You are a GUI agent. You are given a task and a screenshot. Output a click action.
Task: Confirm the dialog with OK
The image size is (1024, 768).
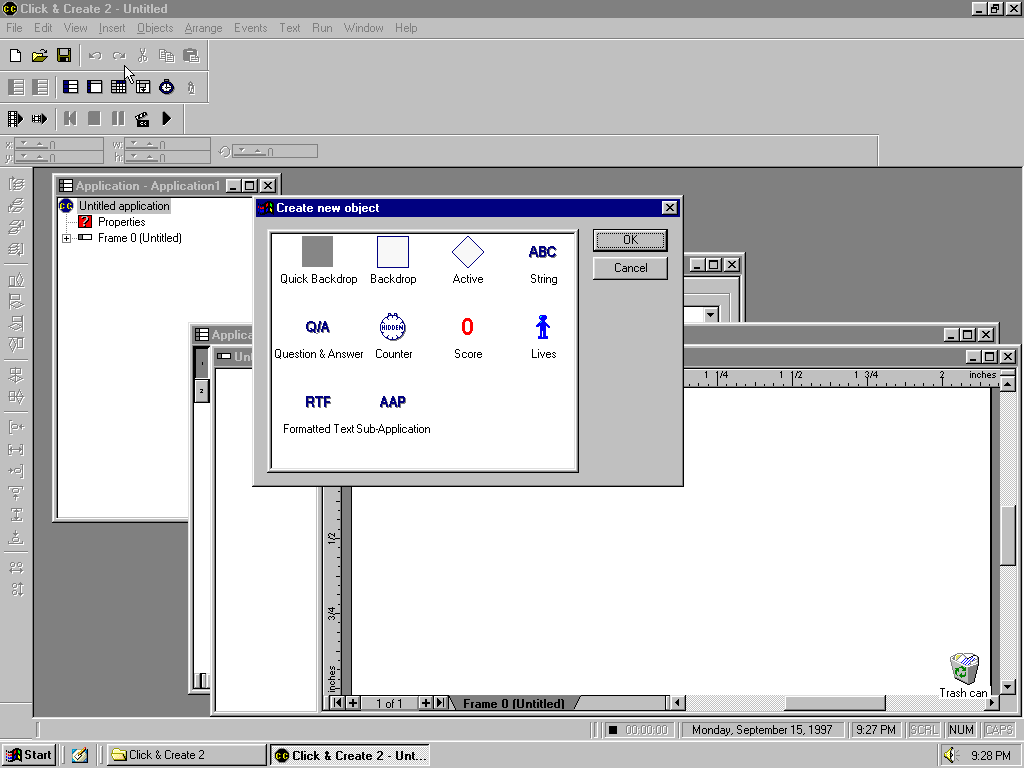(x=630, y=240)
